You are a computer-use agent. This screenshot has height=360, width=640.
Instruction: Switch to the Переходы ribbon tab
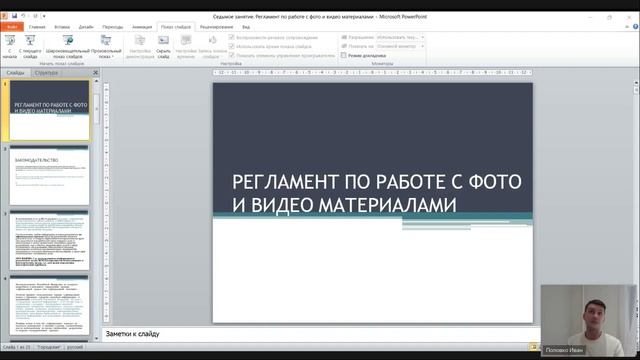point(113,27)
